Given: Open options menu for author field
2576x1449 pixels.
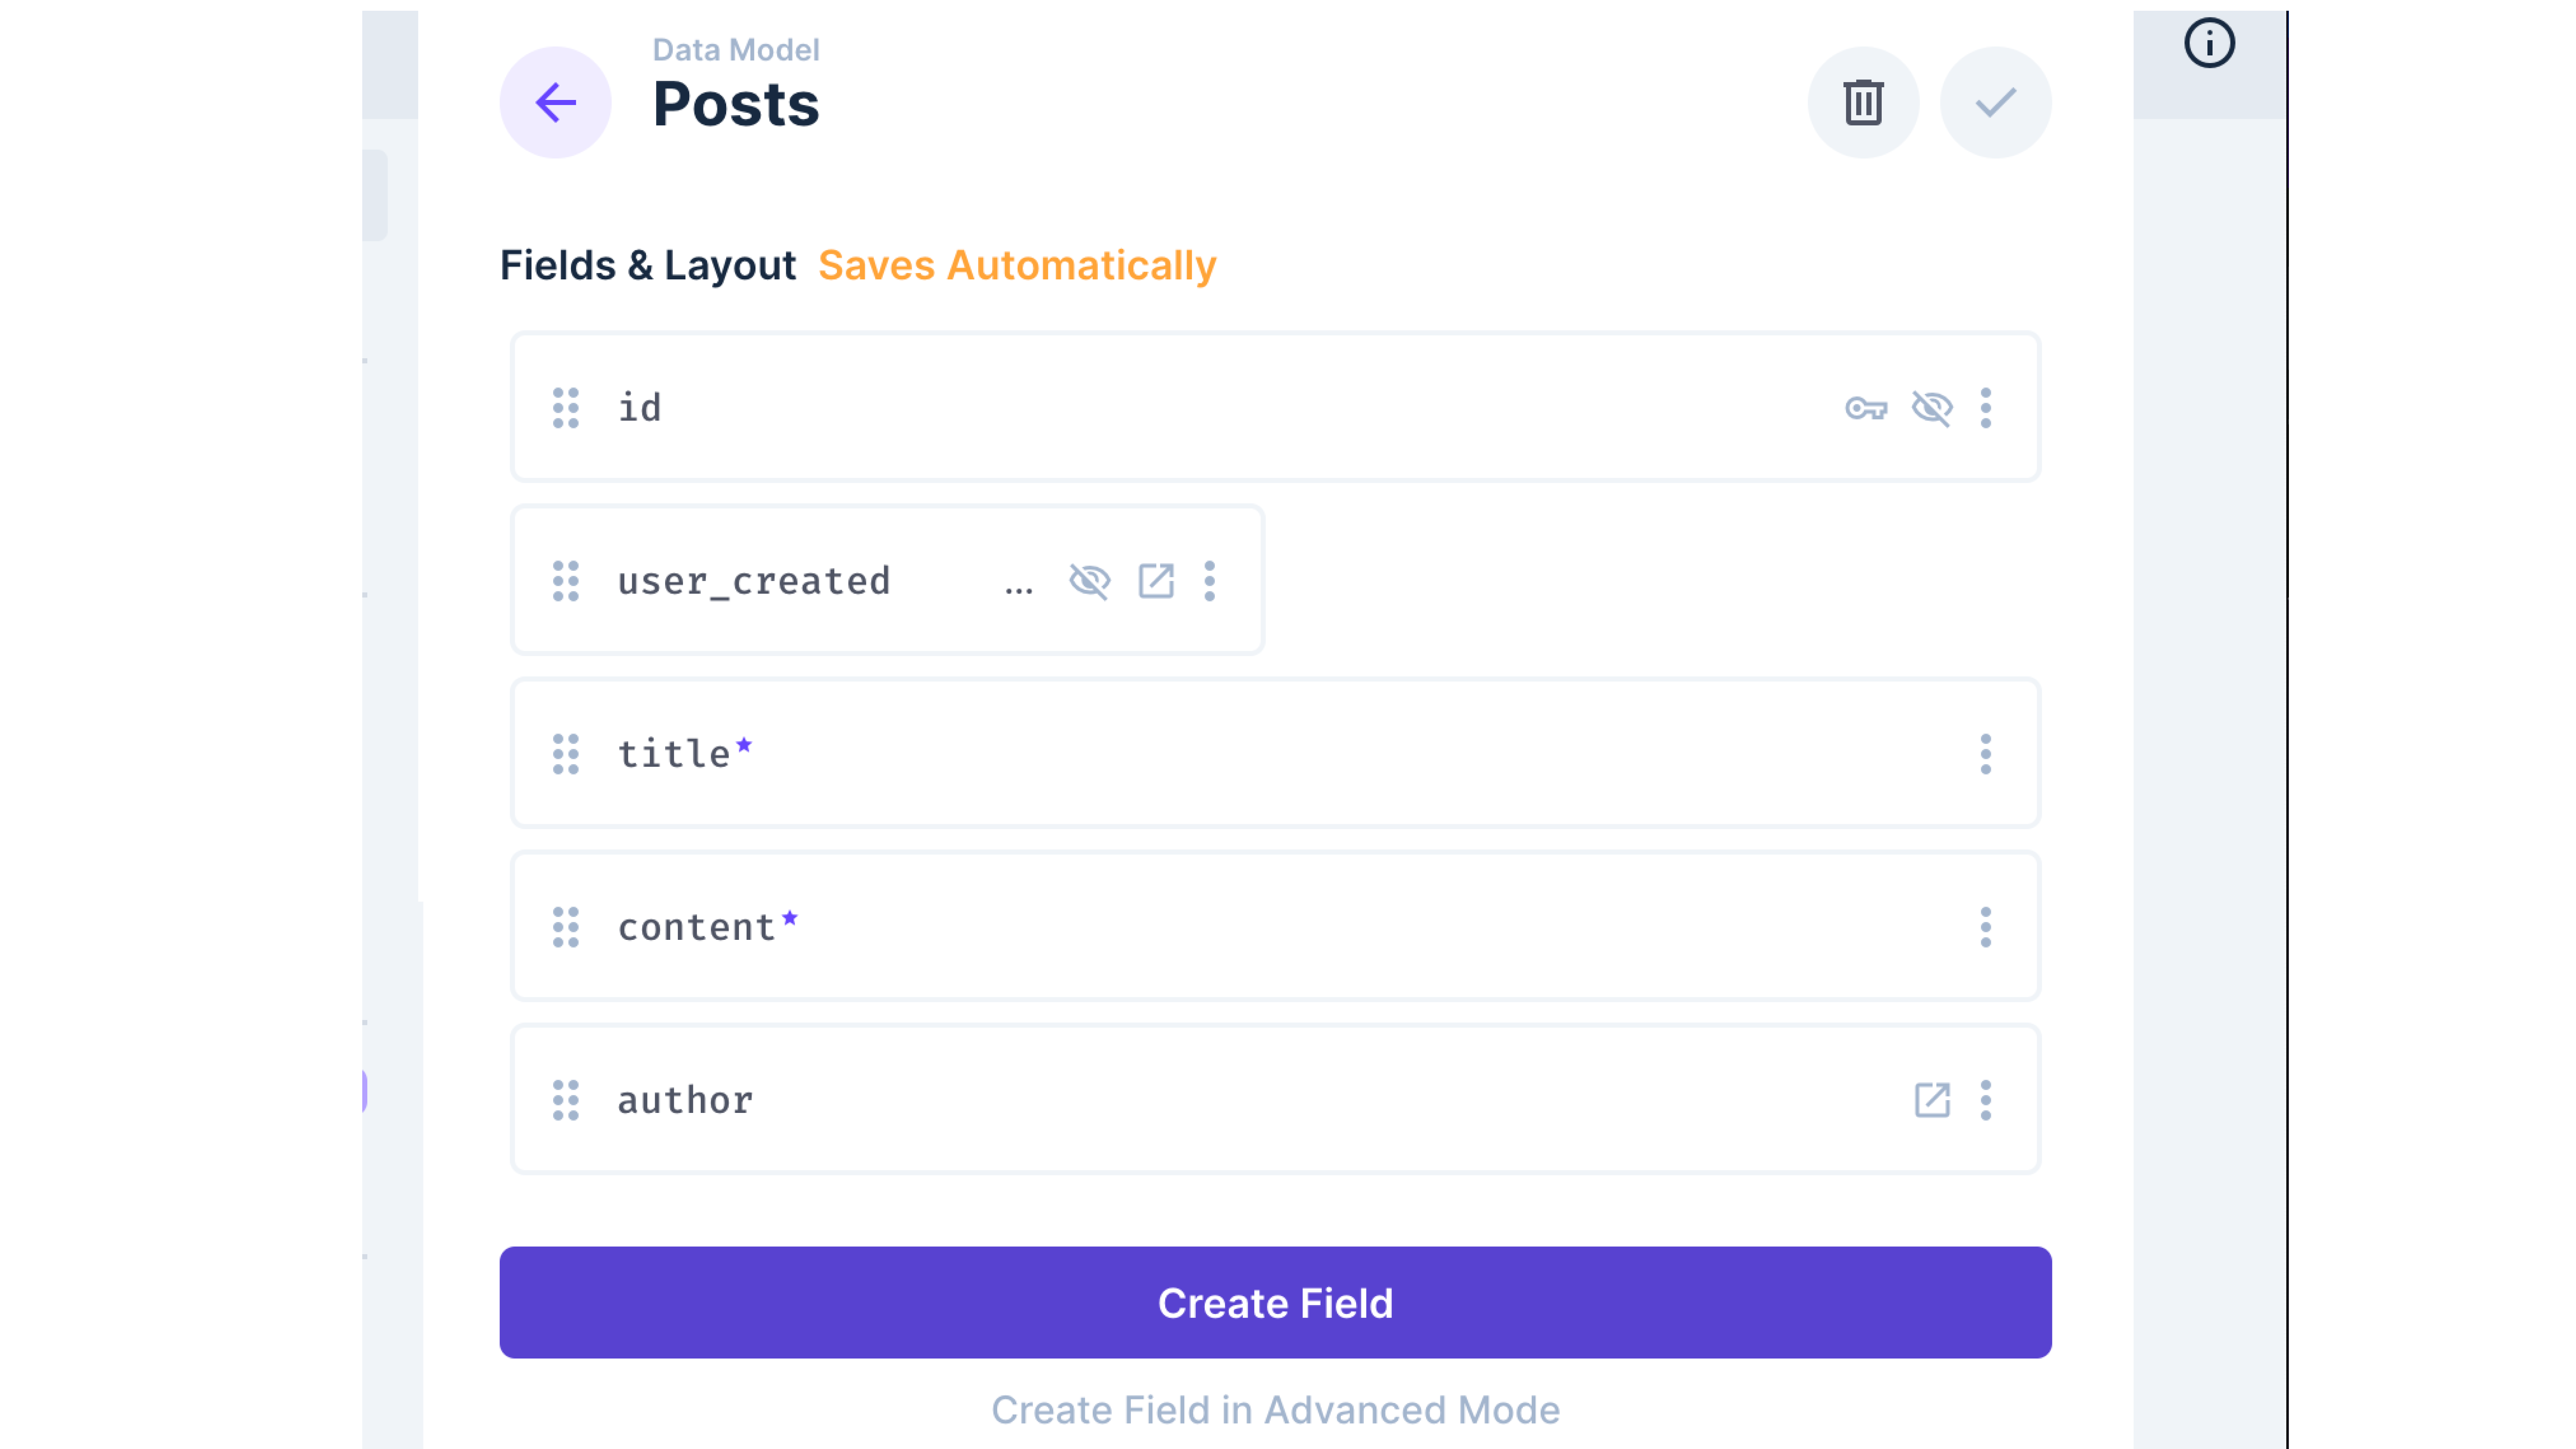Looking at the screenshot, I should 1985,1100.
